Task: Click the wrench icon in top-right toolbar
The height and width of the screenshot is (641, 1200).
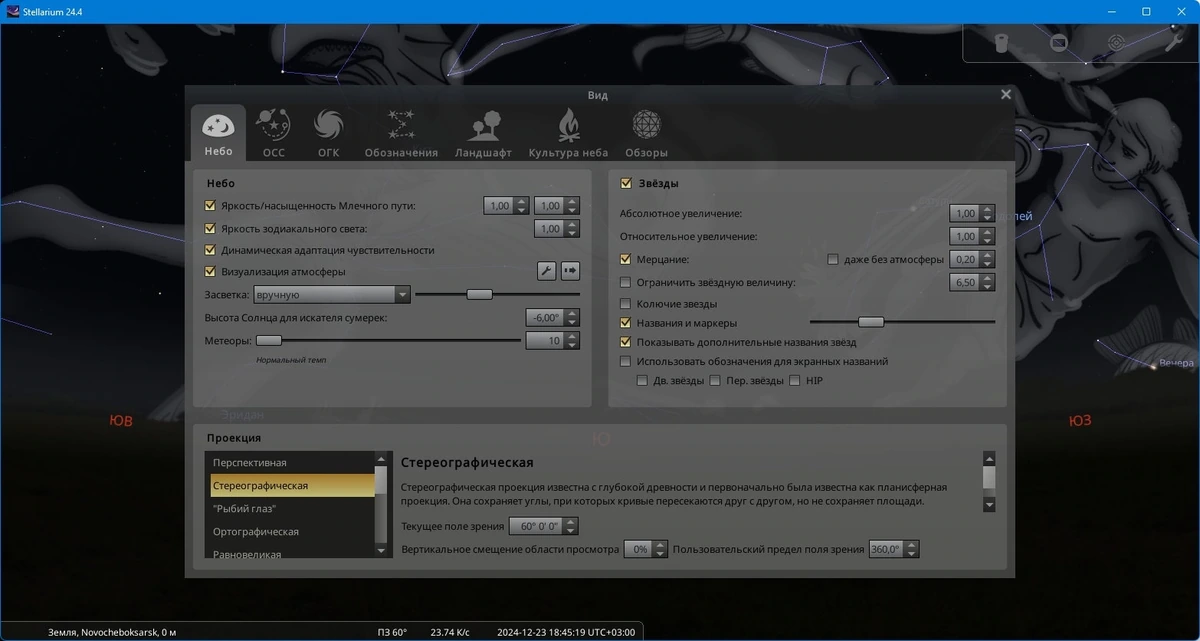Action: [x=1174, y=42]
